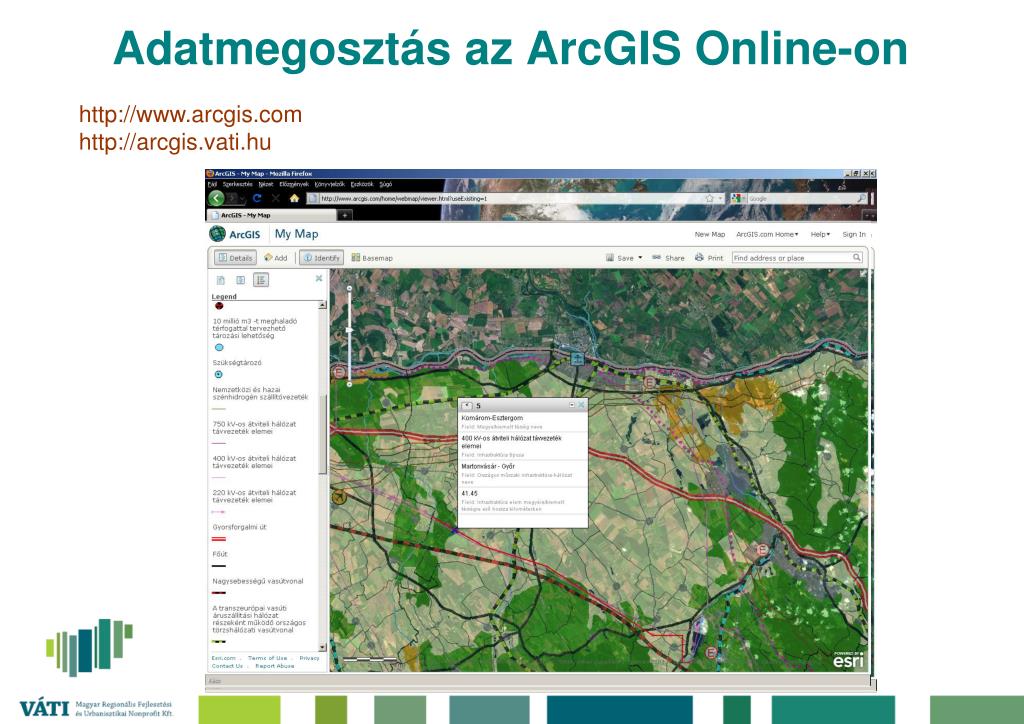Bookmark the page with the star icon
This screenshot has width=1024, height=724.
(709, 198)
